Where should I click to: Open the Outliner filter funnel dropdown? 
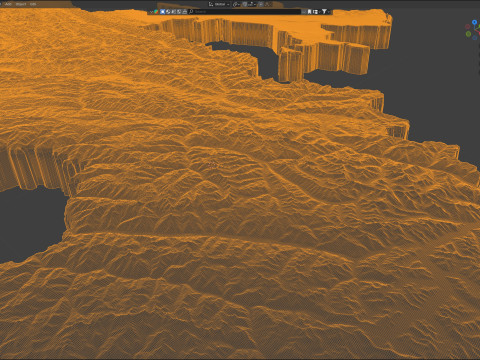[326, 12]
